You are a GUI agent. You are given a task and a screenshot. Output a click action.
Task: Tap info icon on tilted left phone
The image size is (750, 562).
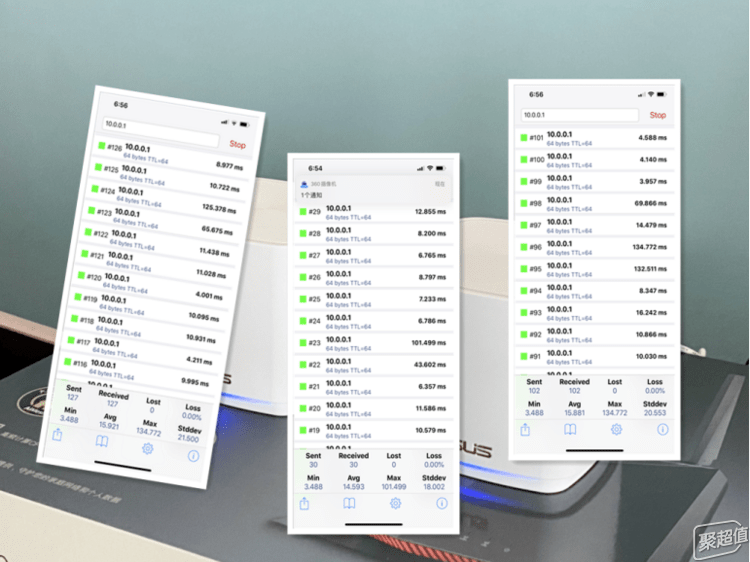(x=193, y=456)
